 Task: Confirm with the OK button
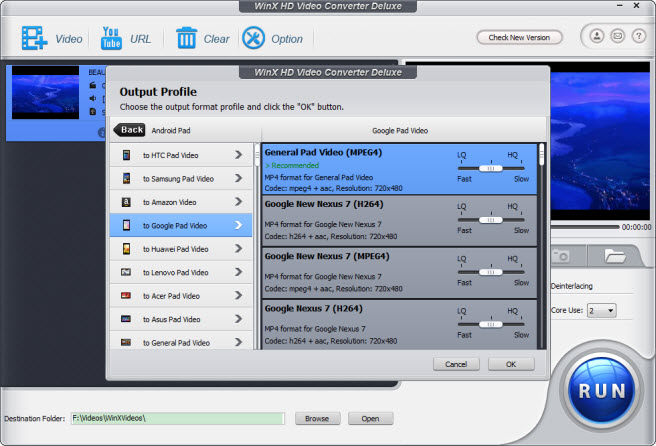tap(511, 364)
